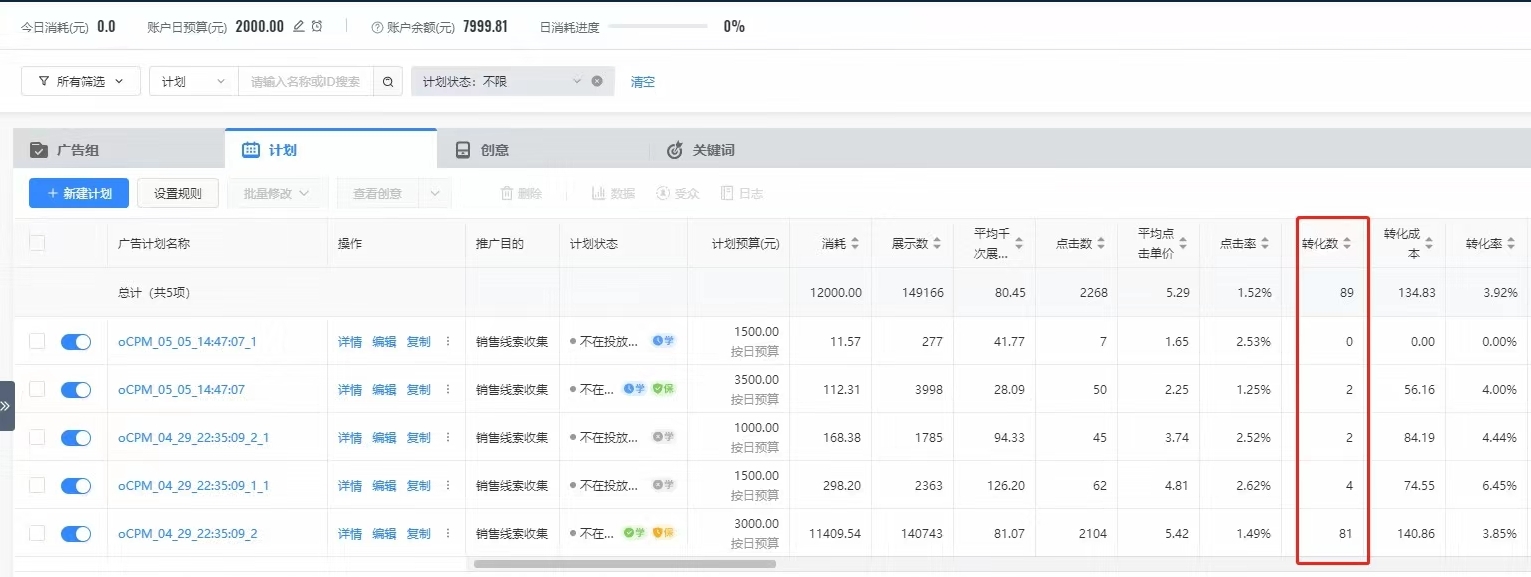Sort by the 消耗 column sort arrows
Image resolution: width=1531 pixels, height=577 pixels.
coord(855,243)
